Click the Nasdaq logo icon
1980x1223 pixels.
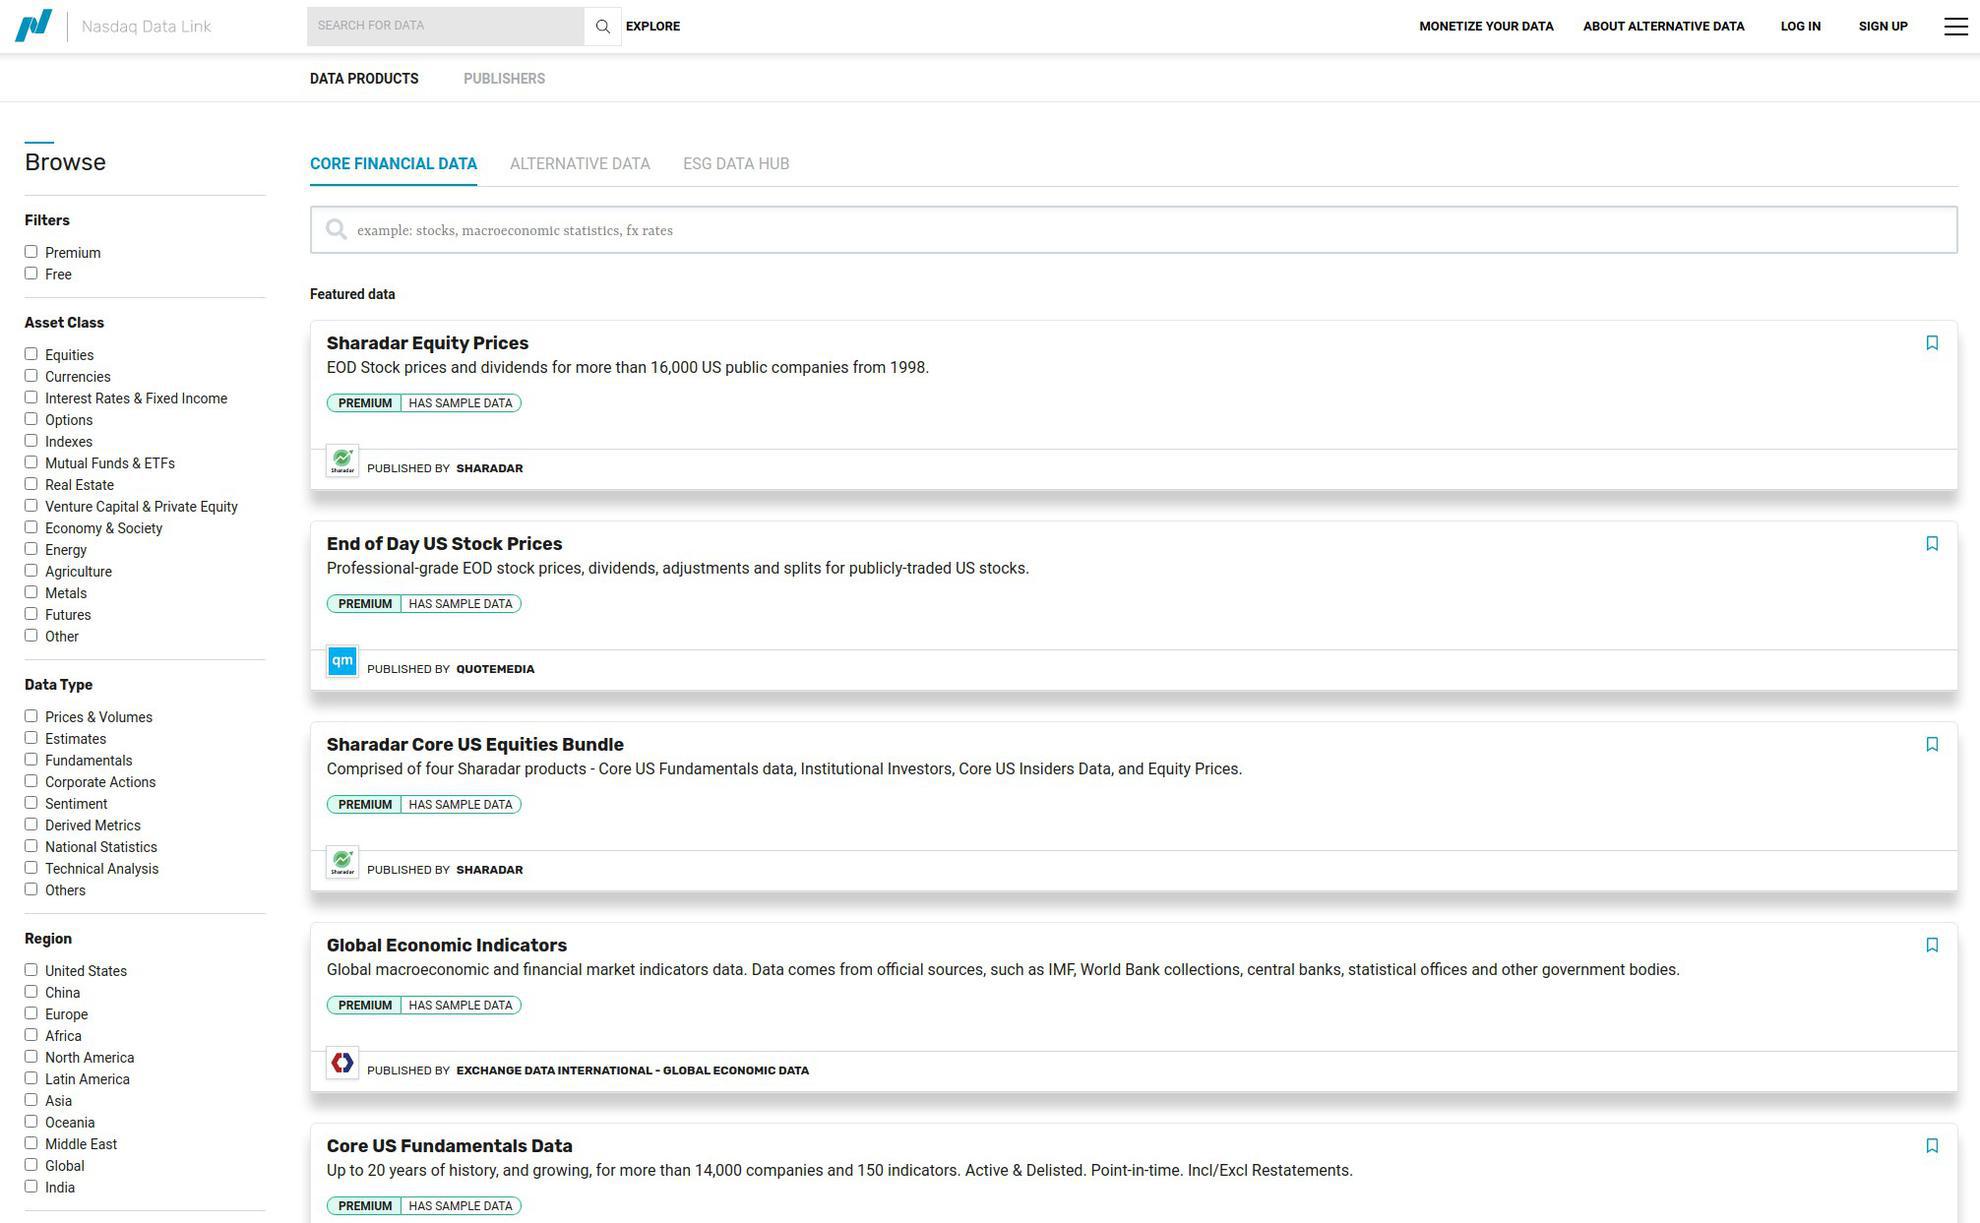pyautogui.click(x=33, y=25)
